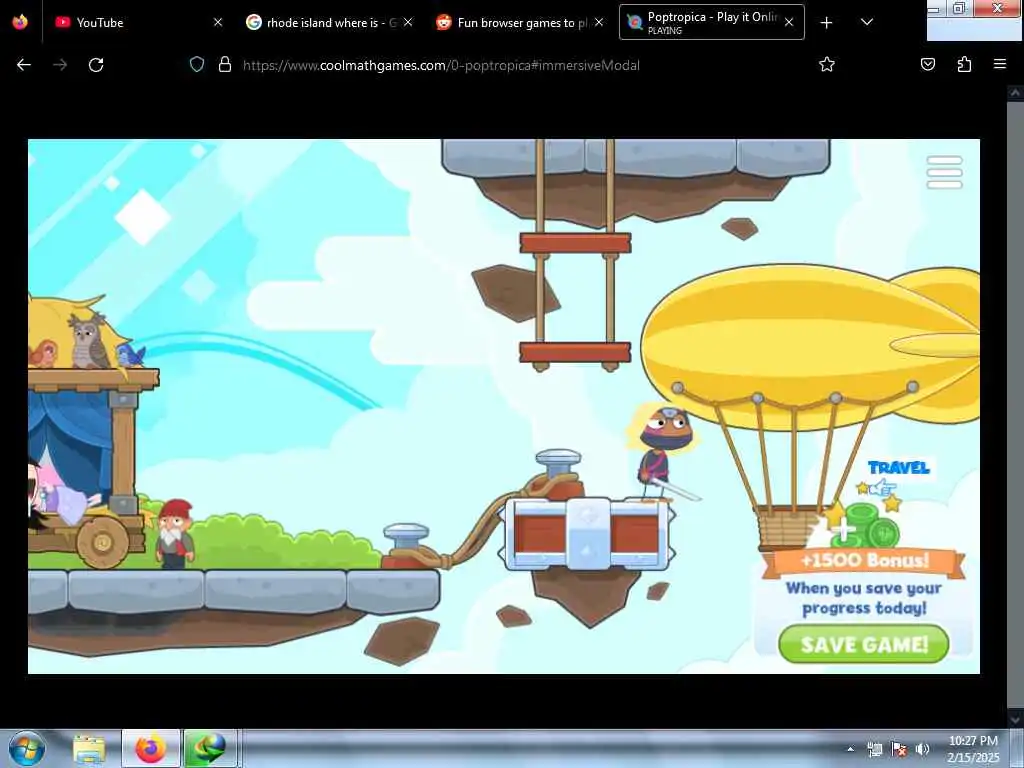This screenshot has height=768, width=1024.
Task: Click the SAVE GAME! button
Action: [863, 644]
